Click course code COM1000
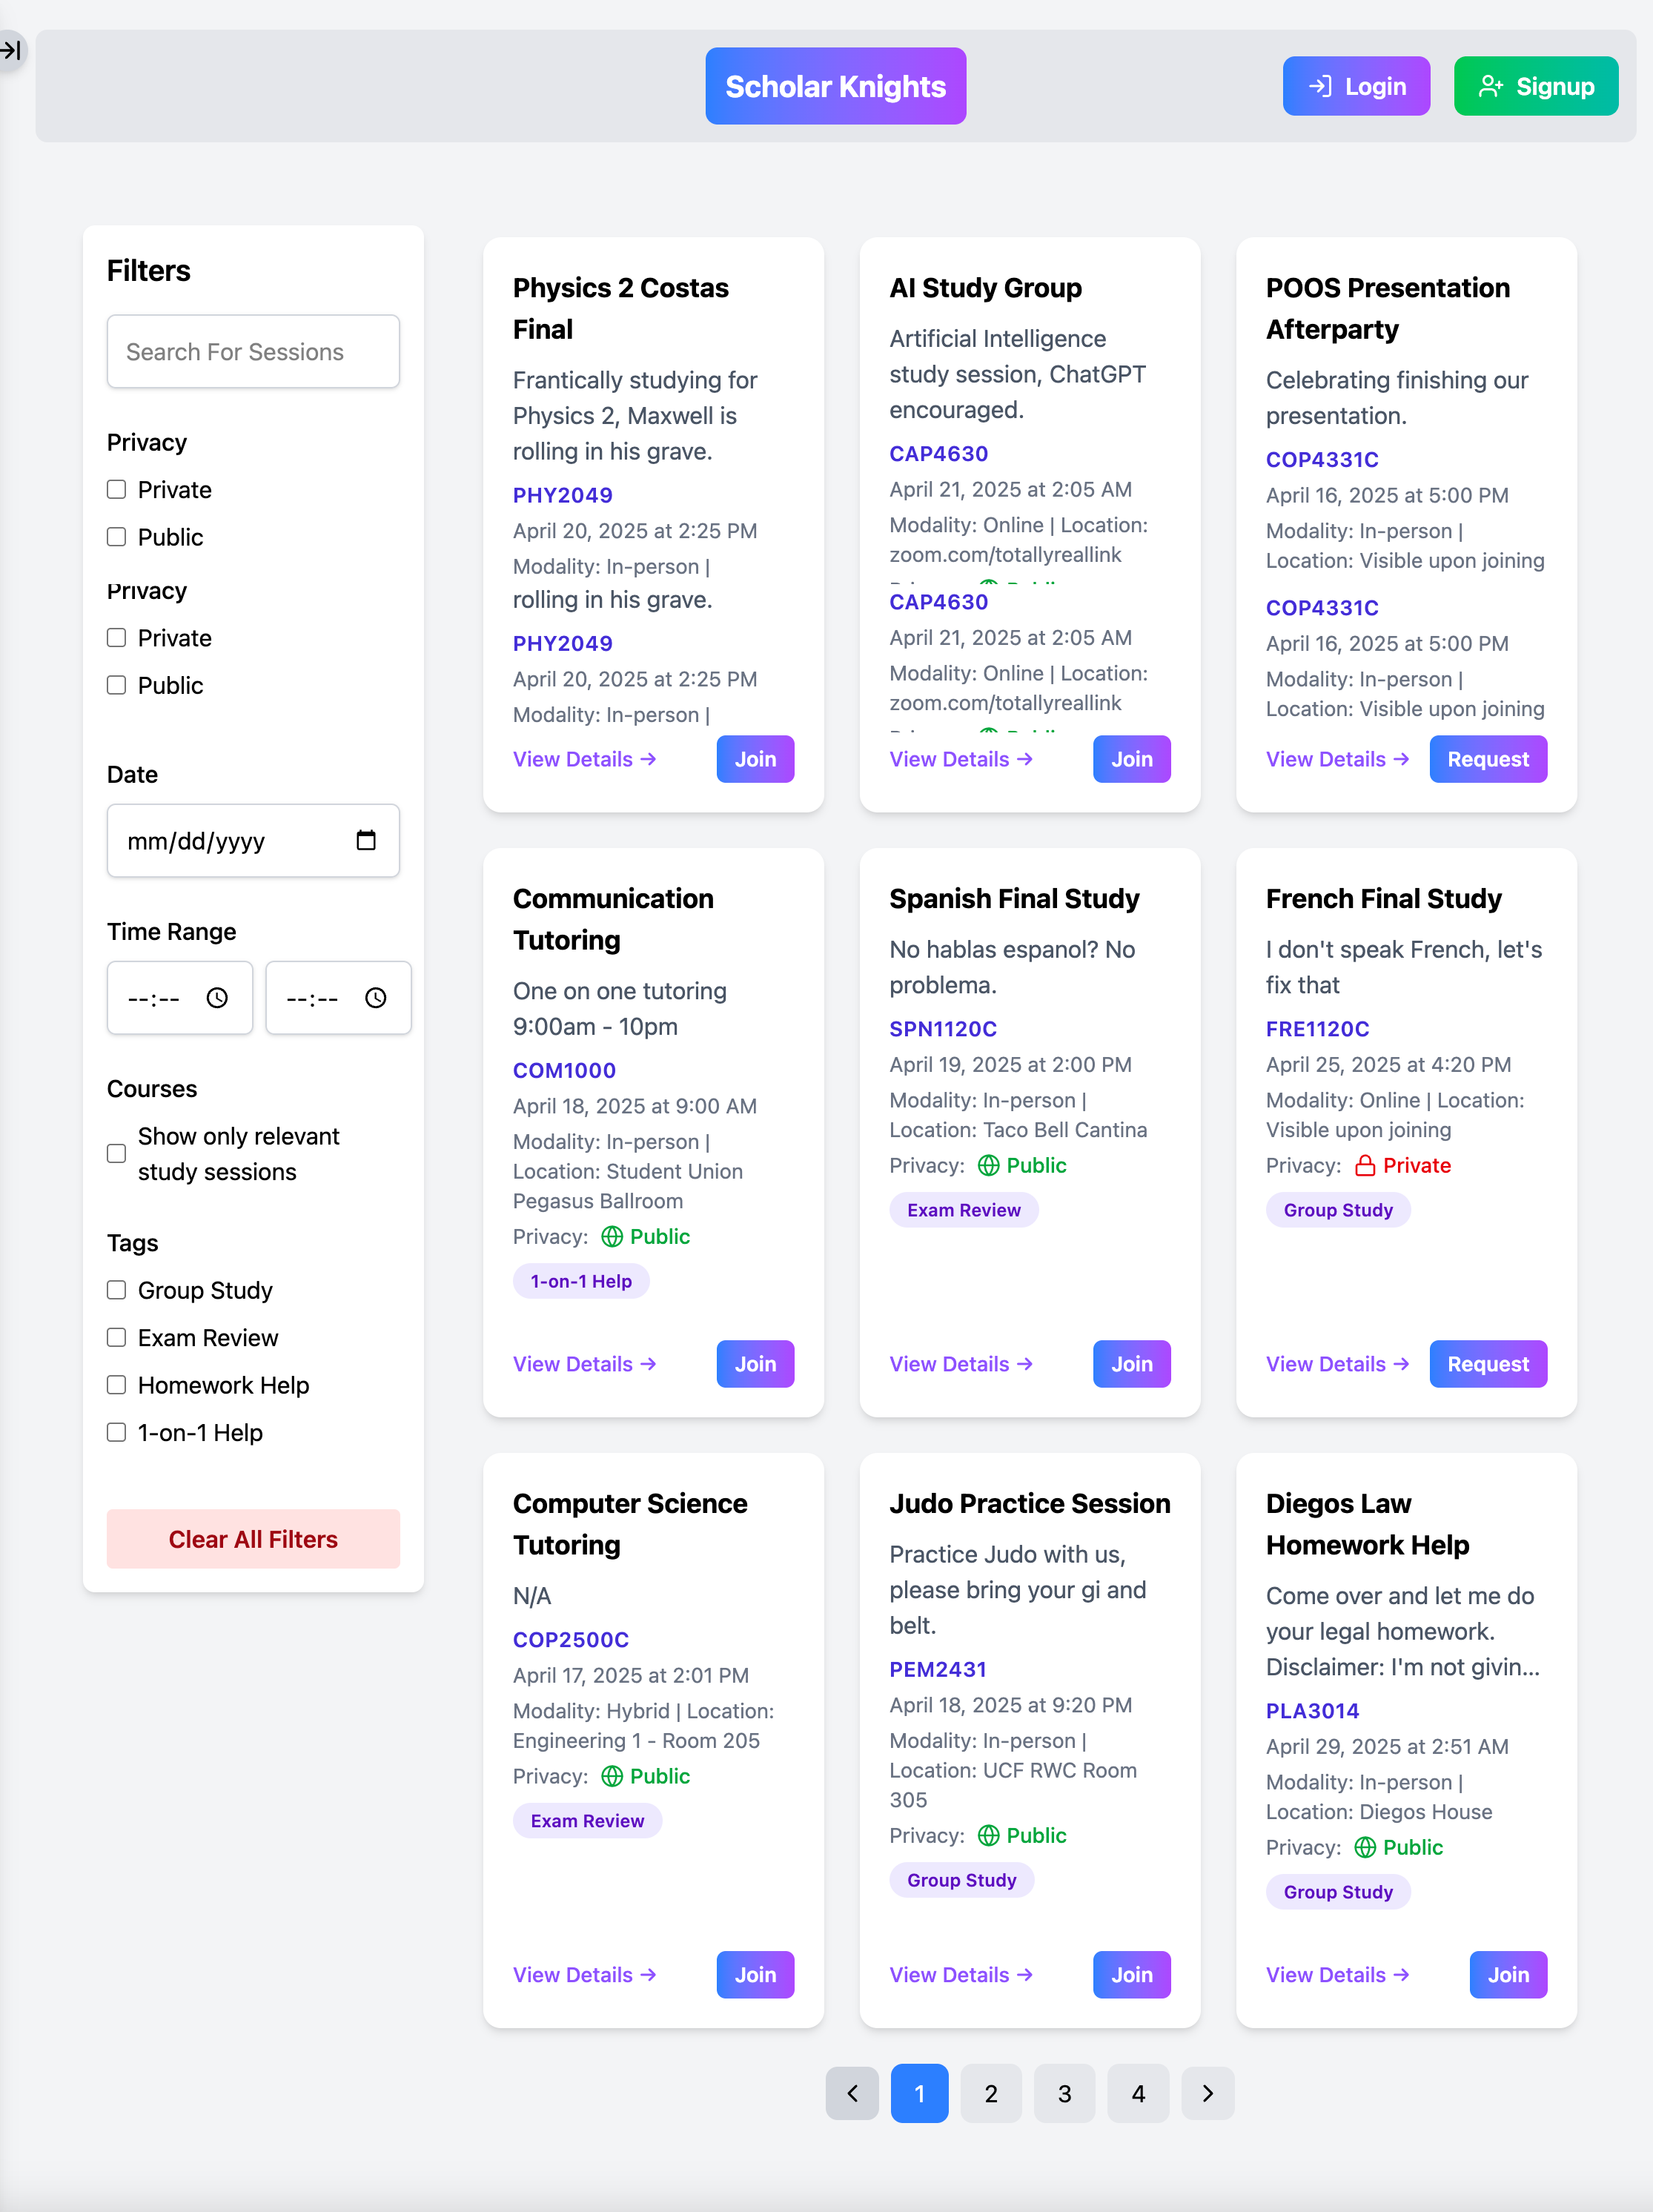1653x2212 pixels. pos(564,1070)
